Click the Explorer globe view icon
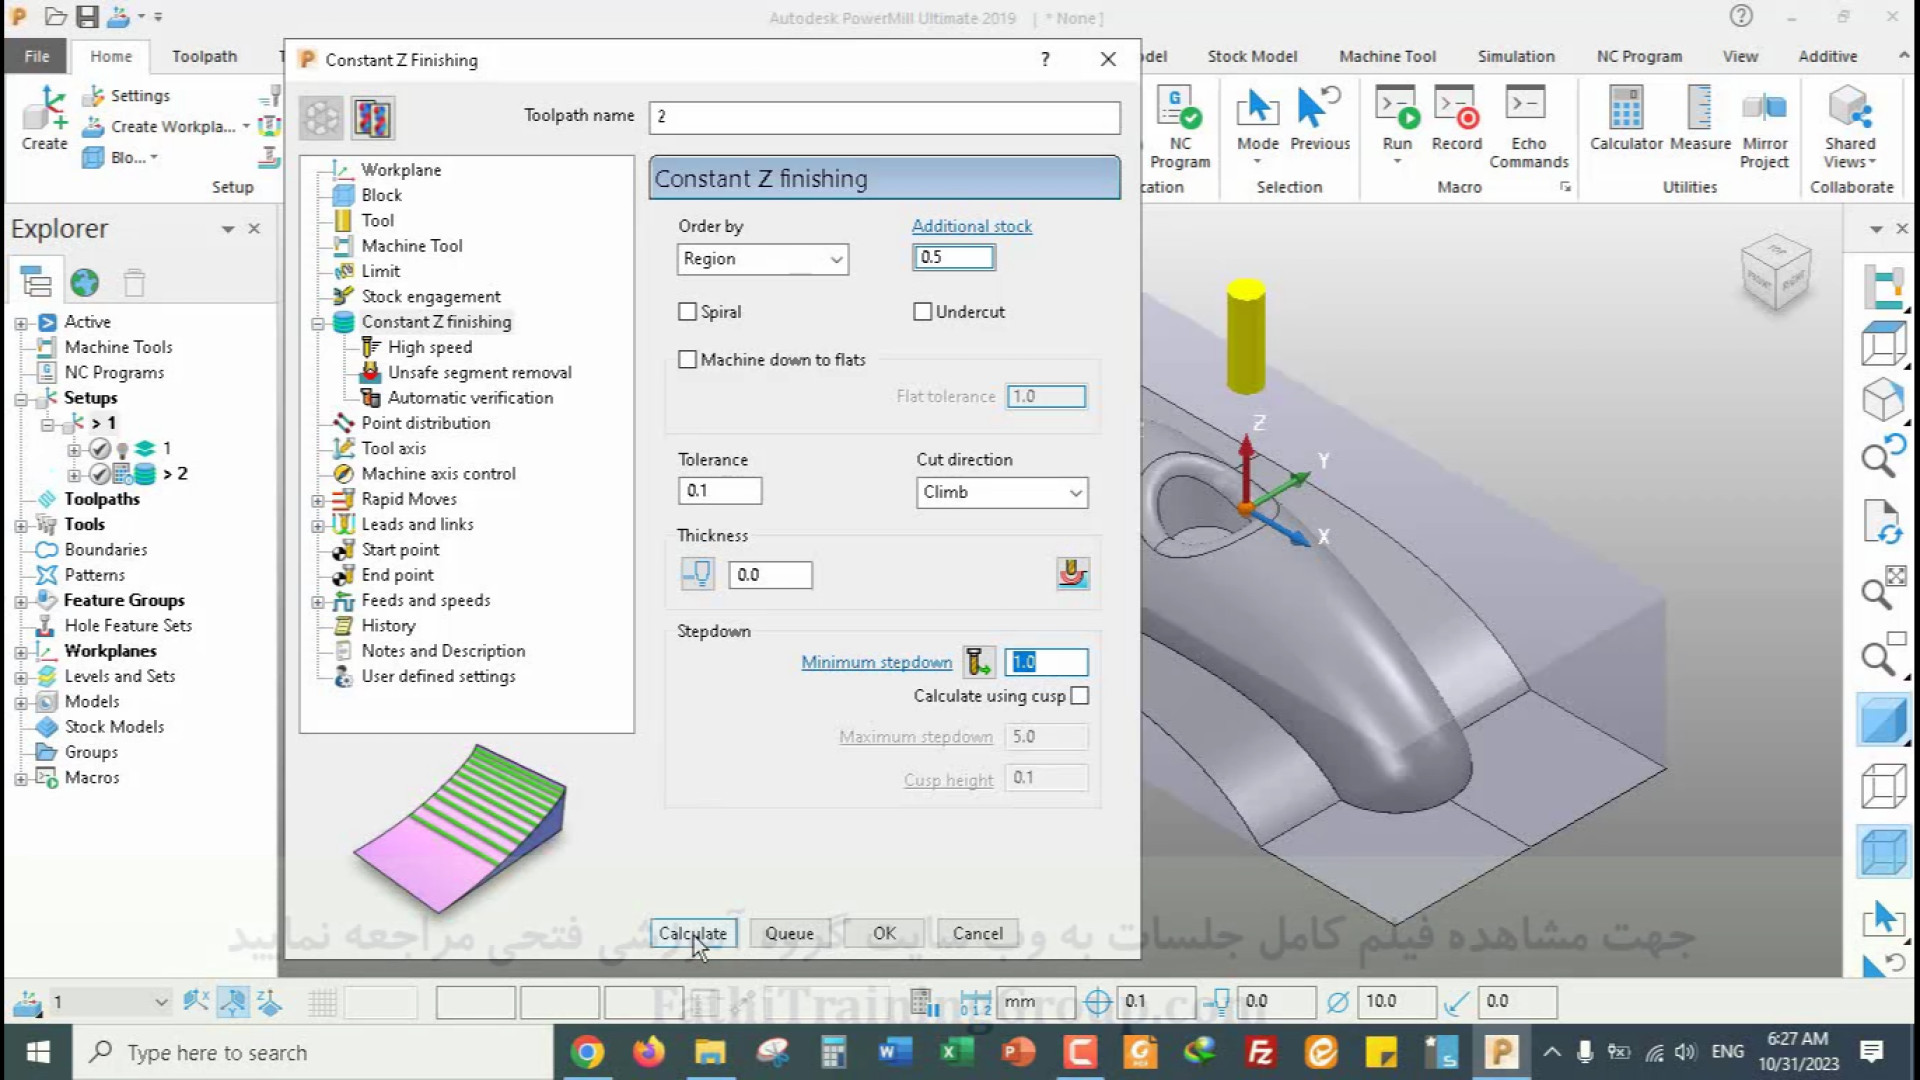1920x1080 pixels. pos(85,283)
